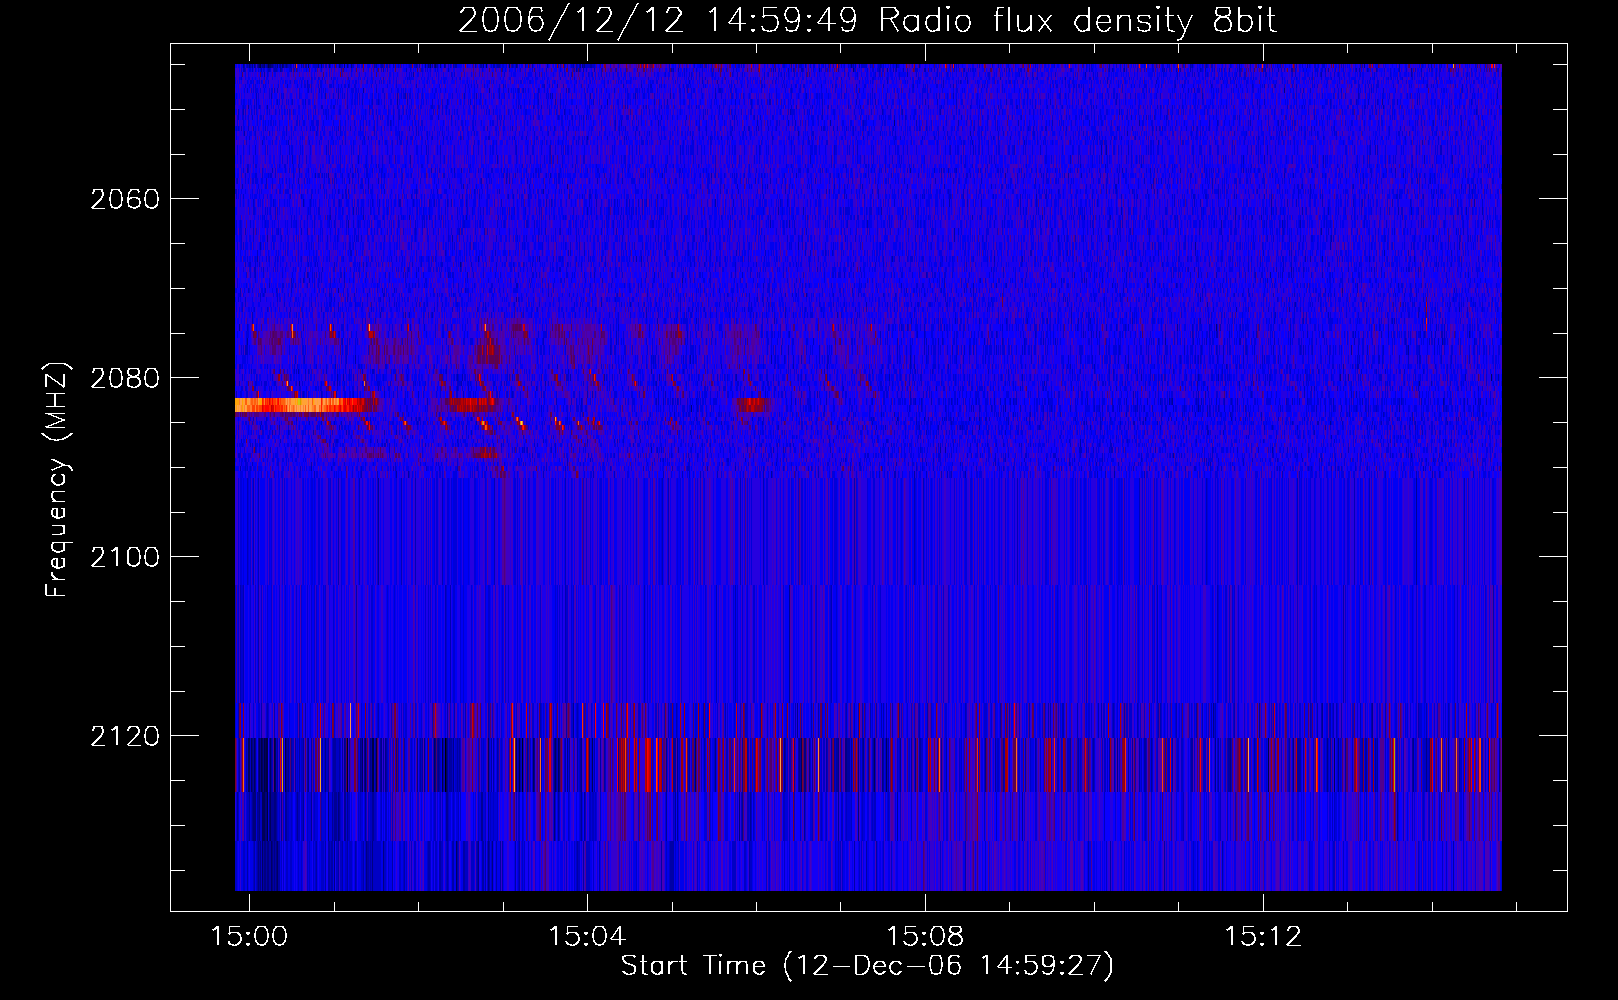Click the plot title "Radio flux density 8bit"
The width and height of the screenshot is (1618, 1000).
click(x=1078, y=21)
